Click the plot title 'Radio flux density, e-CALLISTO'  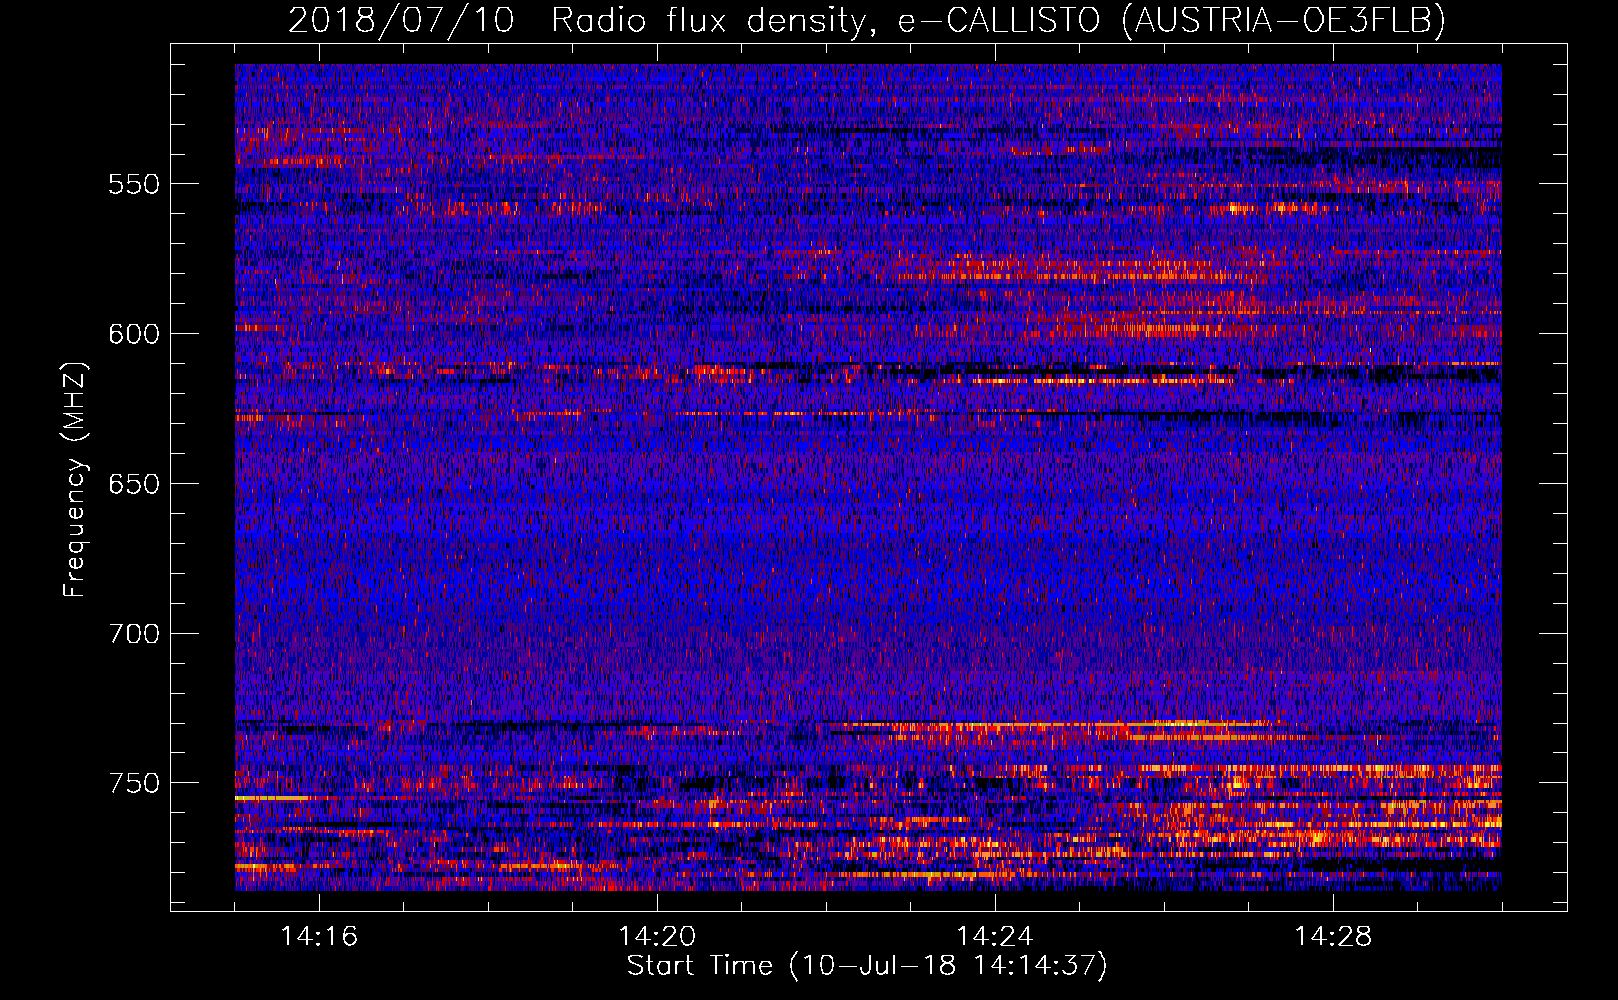(x=825, y=20)
